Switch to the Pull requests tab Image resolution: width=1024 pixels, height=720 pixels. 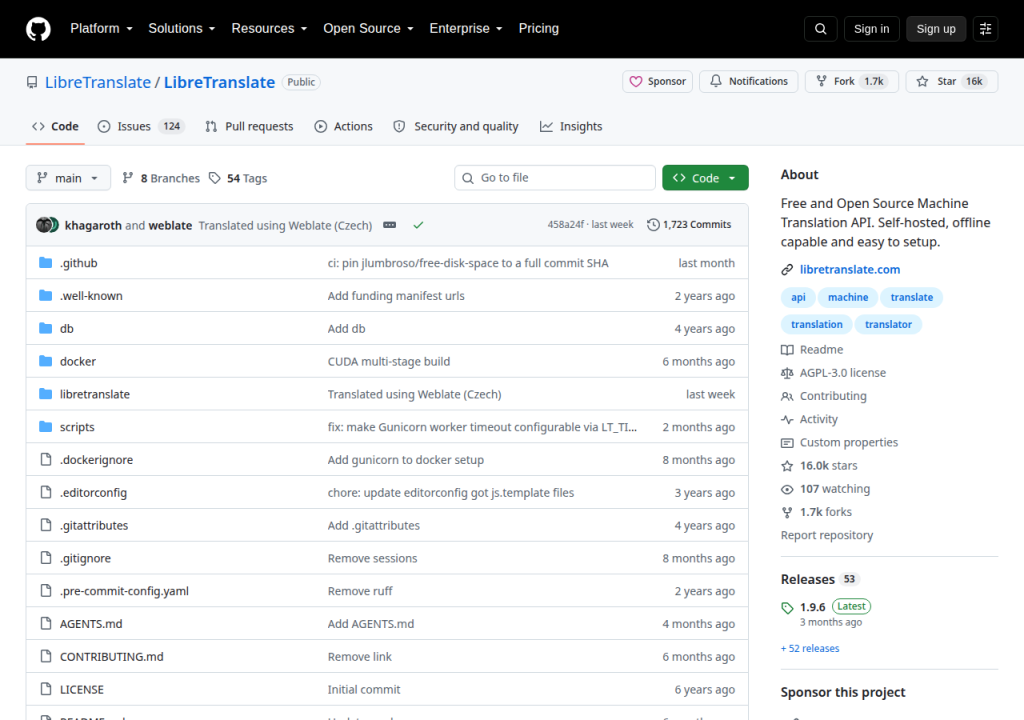[x=249, y=126]
